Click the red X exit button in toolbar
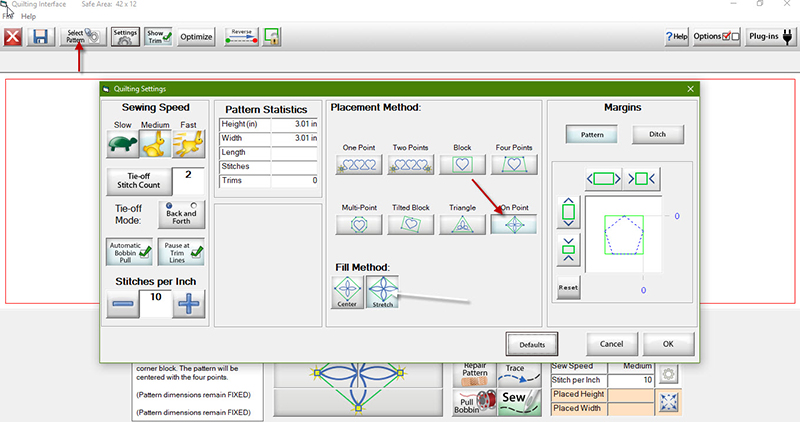Viewport: 800px width, 422px height. [13, 37]
